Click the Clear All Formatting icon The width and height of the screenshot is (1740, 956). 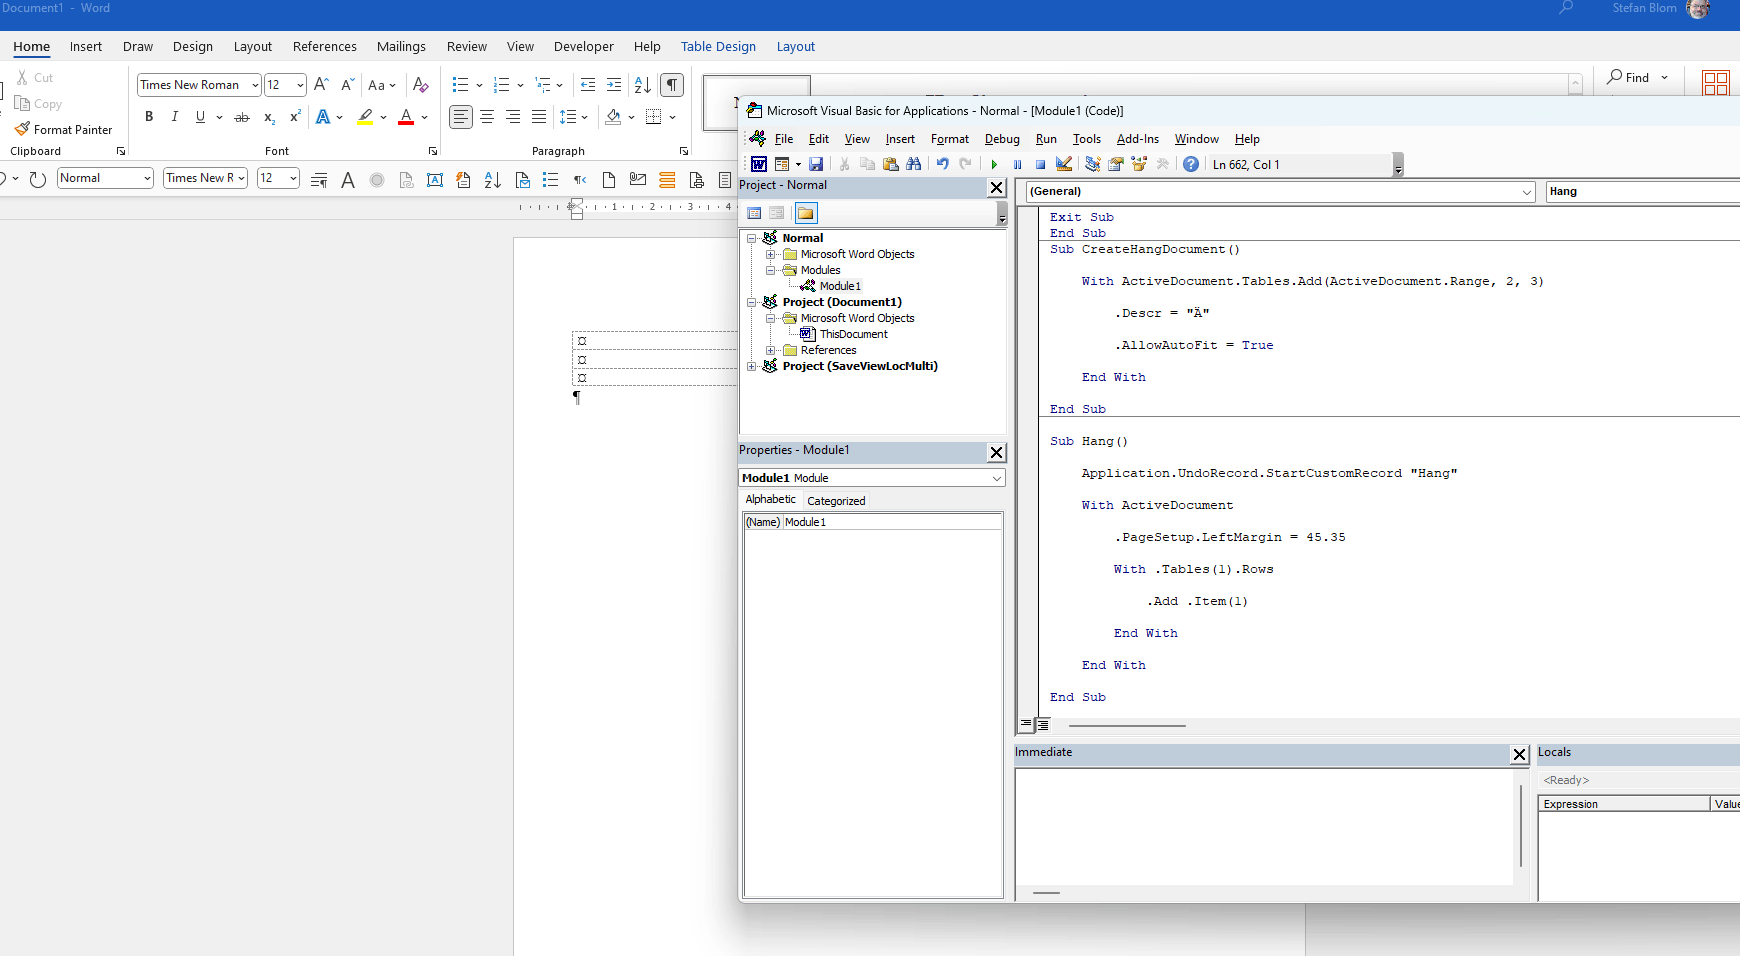click(x=421, y=85)
